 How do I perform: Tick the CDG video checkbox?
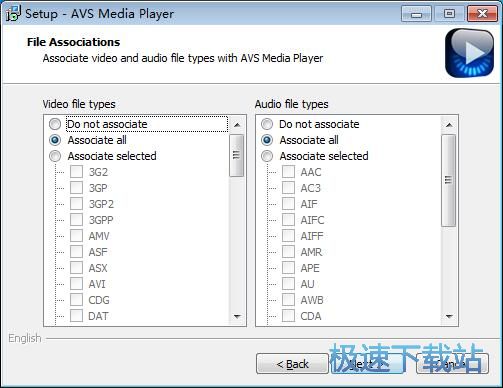click(x=76, y=300)
